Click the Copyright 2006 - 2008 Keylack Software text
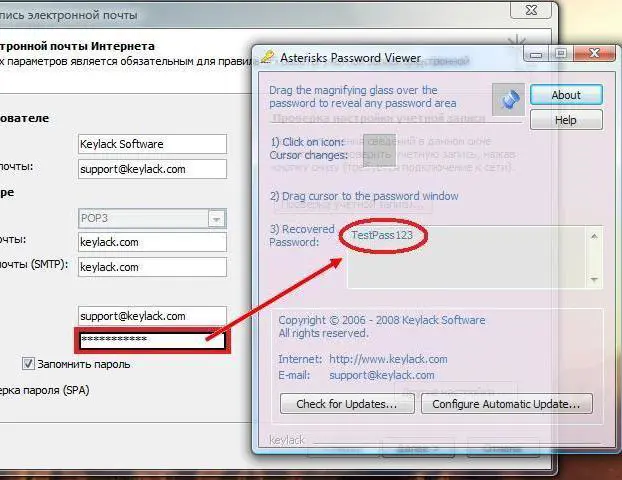The image size is (622, 480). click(382, 320)
